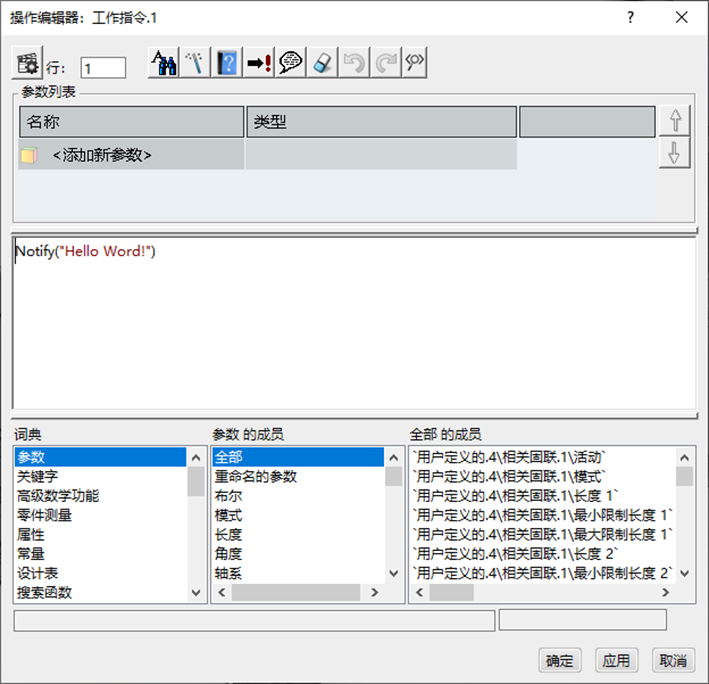The height and width of the screenshot is (684, 709).
Task: Click the 名称 column header
Action: [132, 122]
